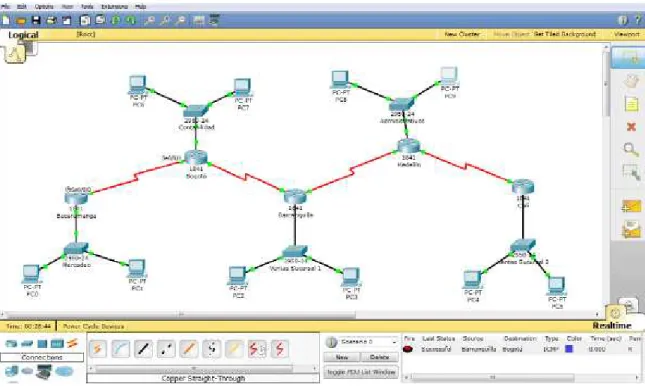
Task: Click the Open file folder icon
Action: 21,20
